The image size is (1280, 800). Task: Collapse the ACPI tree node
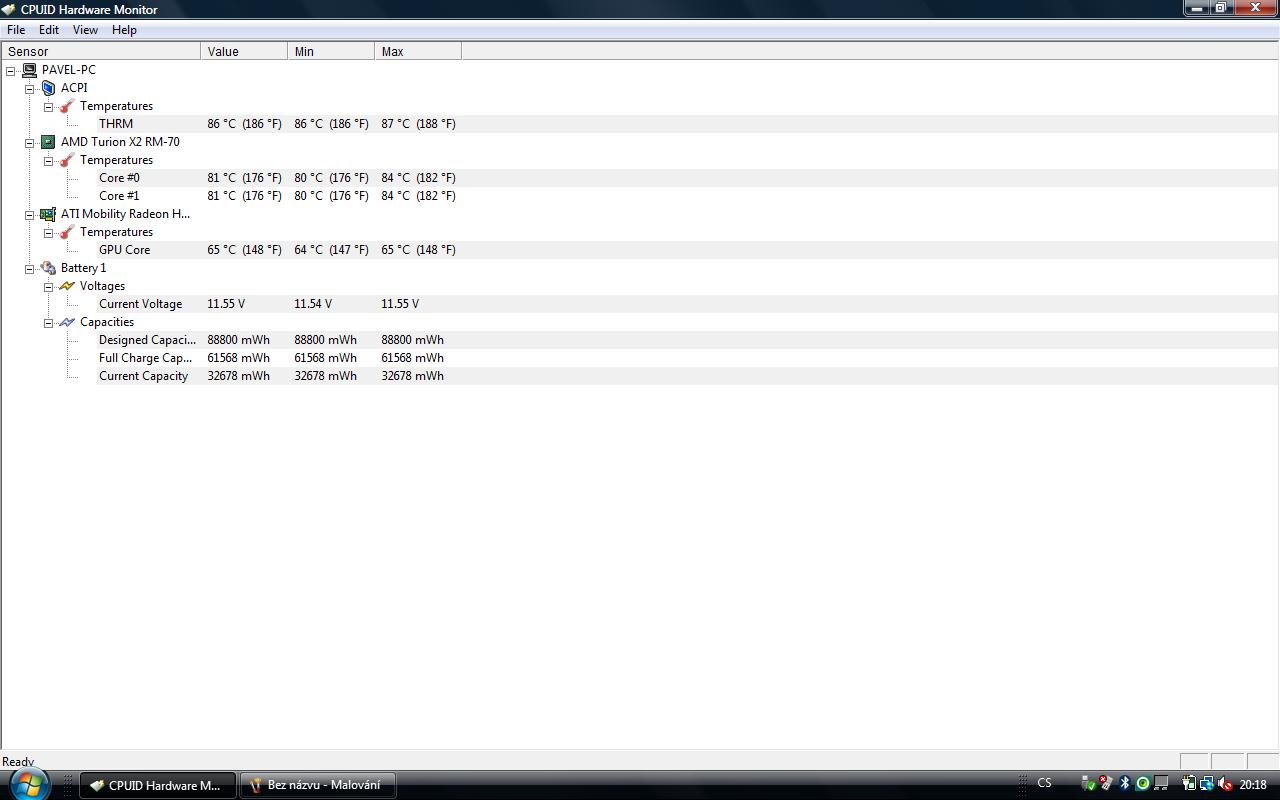(30, 88)
